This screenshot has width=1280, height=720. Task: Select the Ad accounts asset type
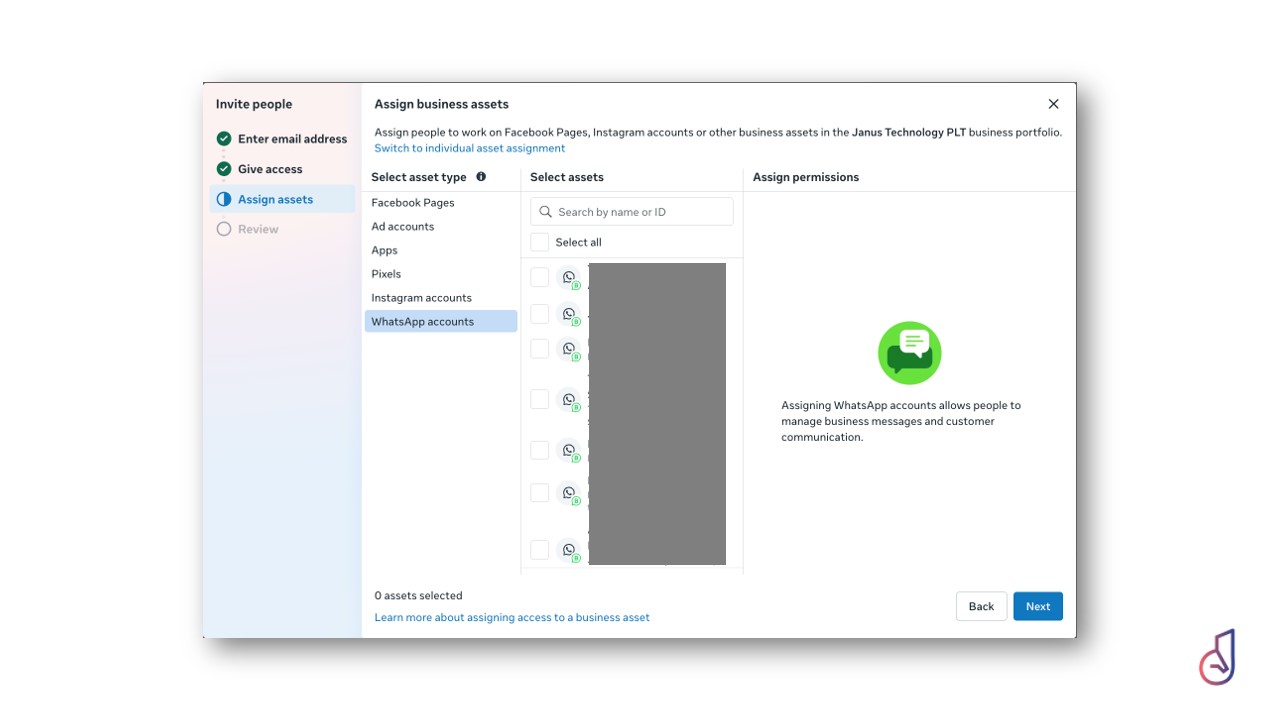tap(441, 227)
